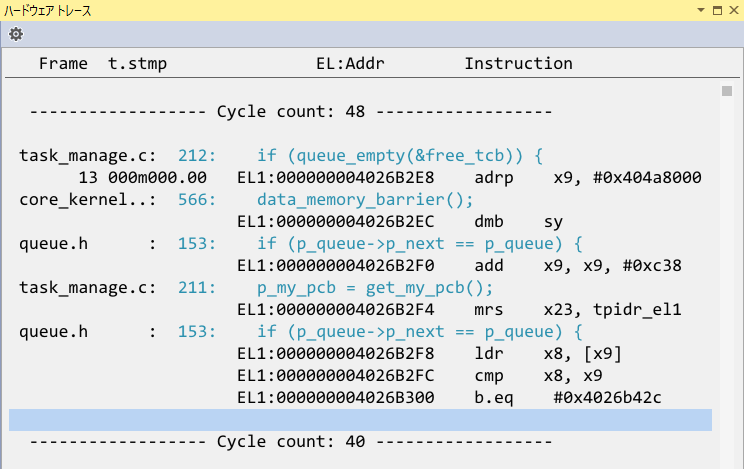
Task: Click the Instruction column header
Action: [x=518, y=64]
